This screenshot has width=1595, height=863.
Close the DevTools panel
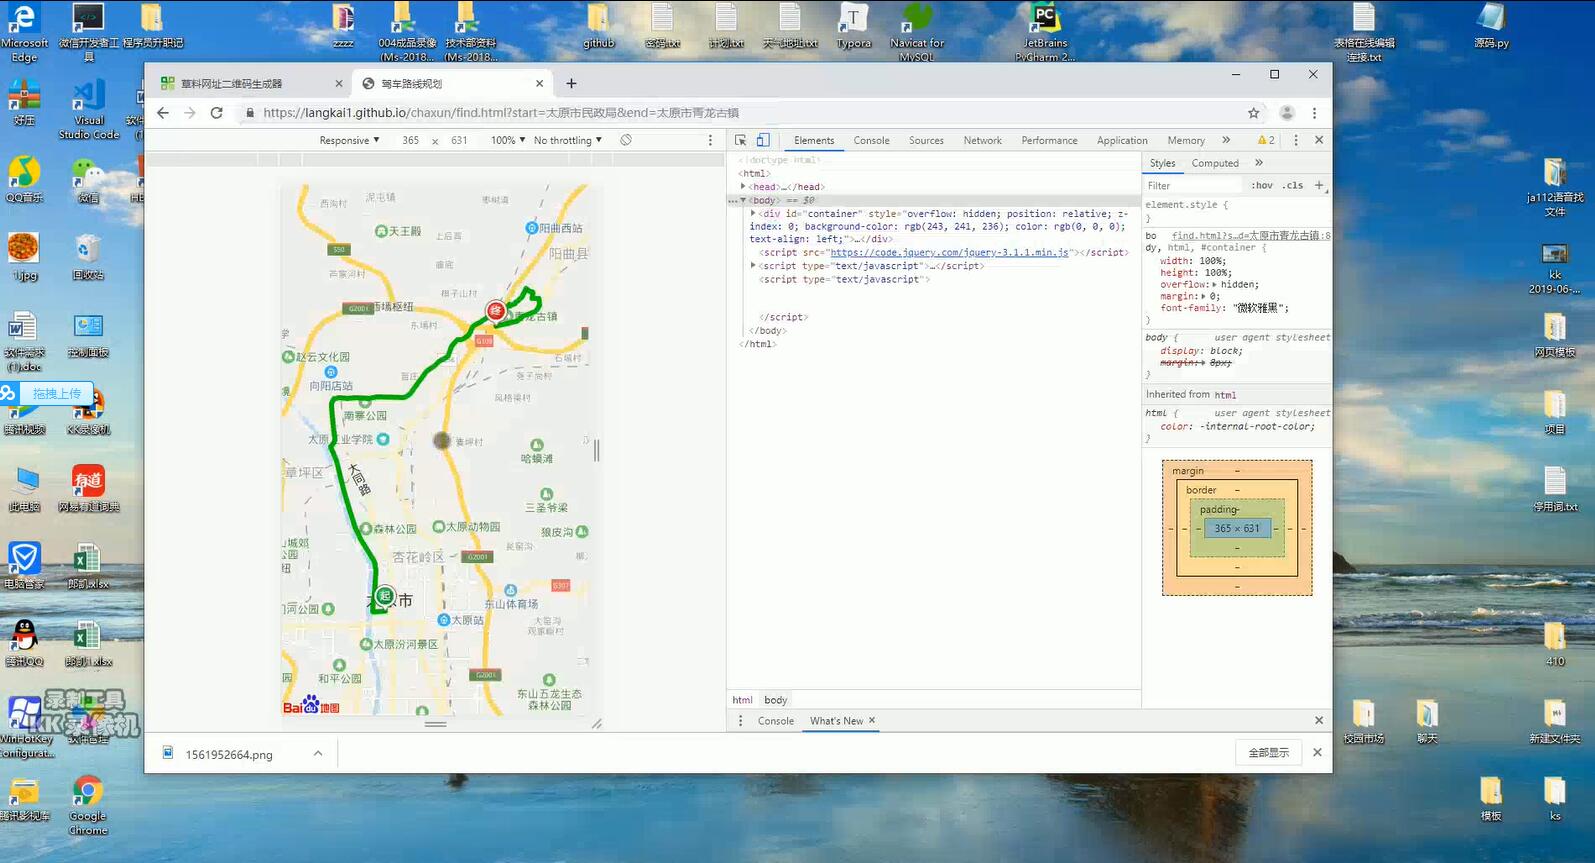(1319, 140)
